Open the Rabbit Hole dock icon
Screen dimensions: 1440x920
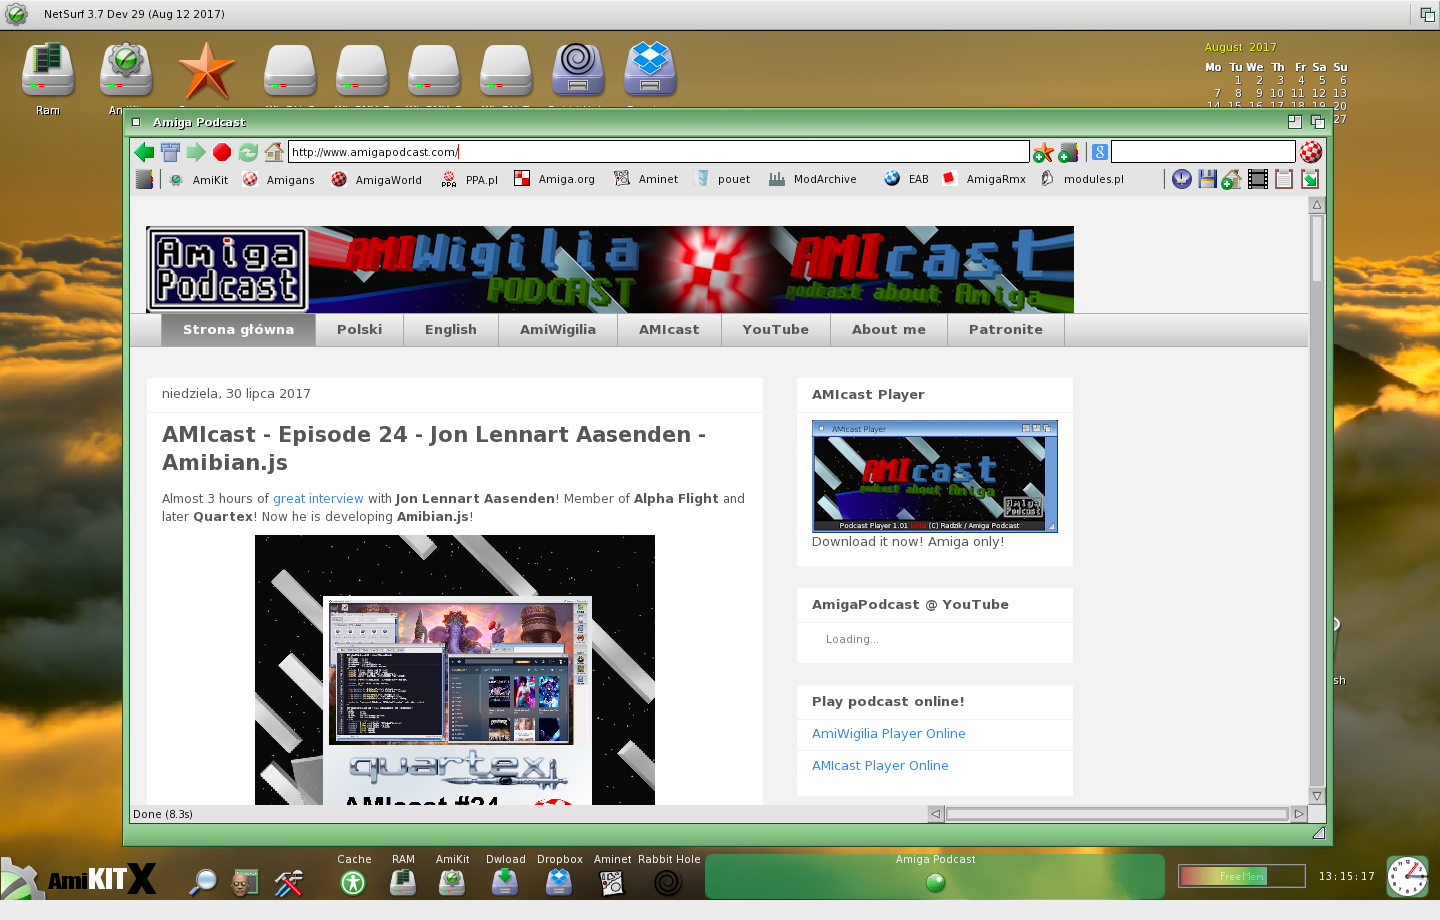(x=668, y=883)
